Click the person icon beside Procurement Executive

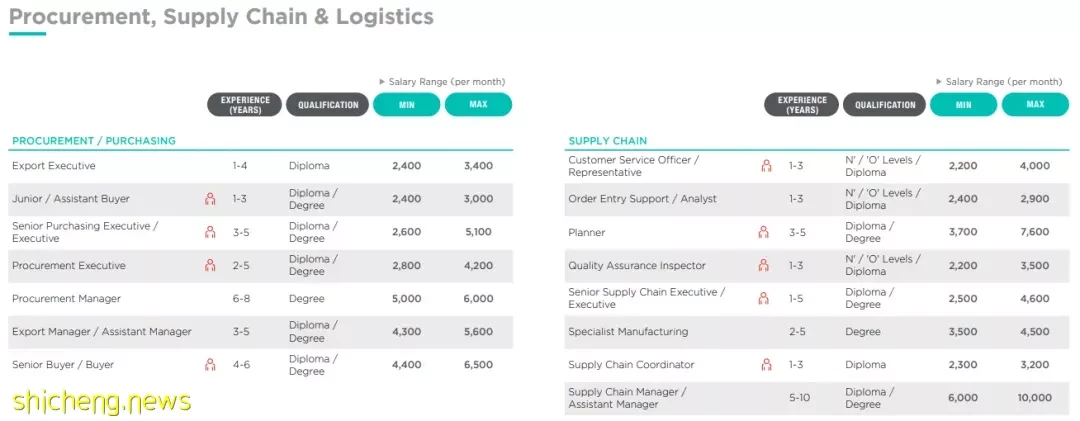pyautogui.click(x=210, y=265)
